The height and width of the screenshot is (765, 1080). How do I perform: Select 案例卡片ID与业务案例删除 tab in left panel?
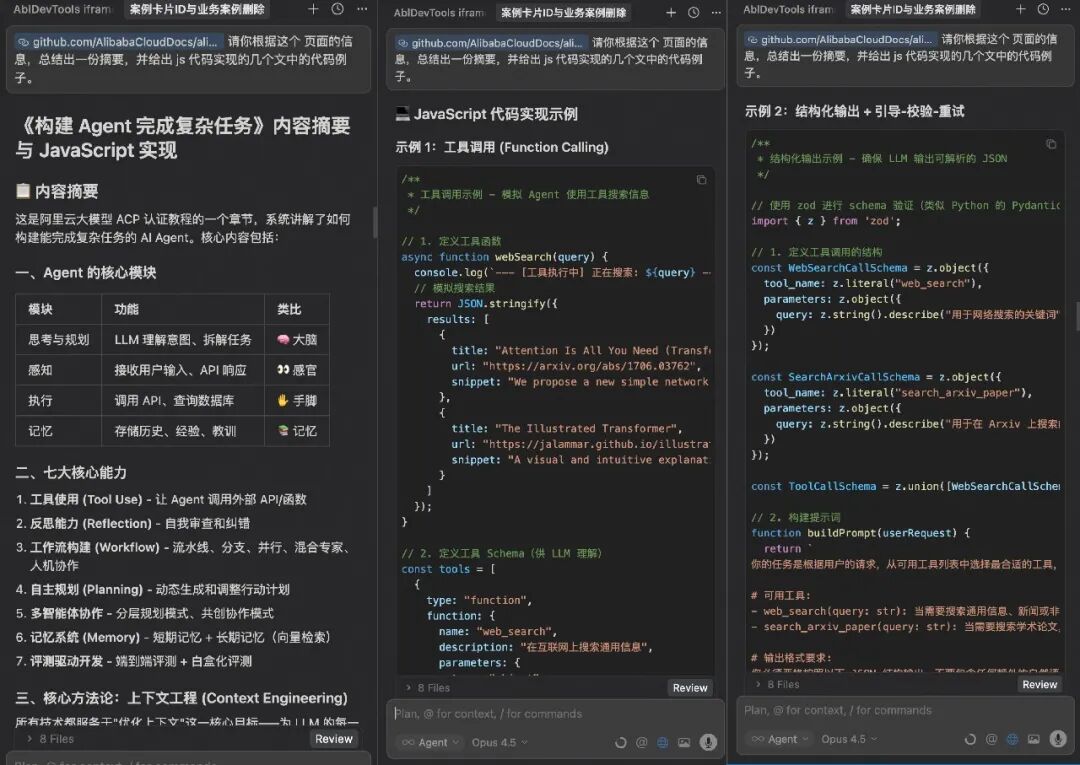(197, 9)
